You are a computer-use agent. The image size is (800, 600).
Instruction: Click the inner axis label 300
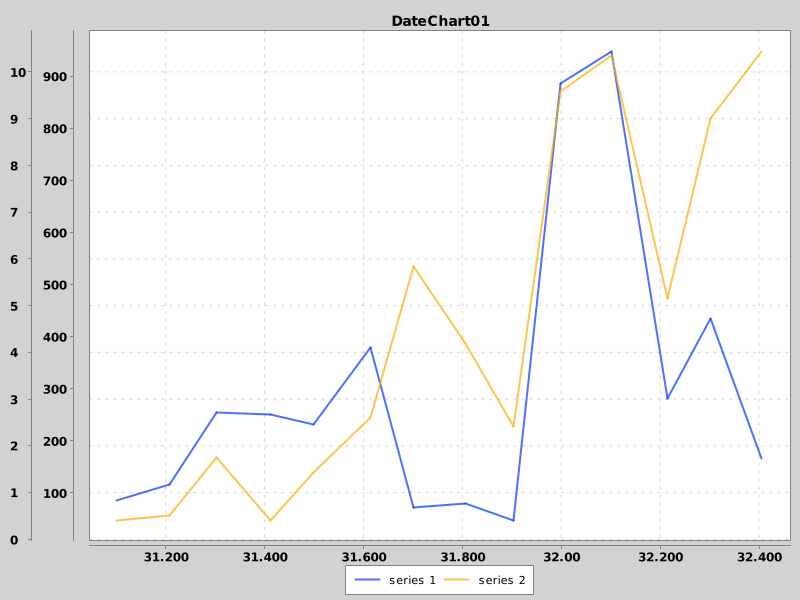(x=55, y=389)
